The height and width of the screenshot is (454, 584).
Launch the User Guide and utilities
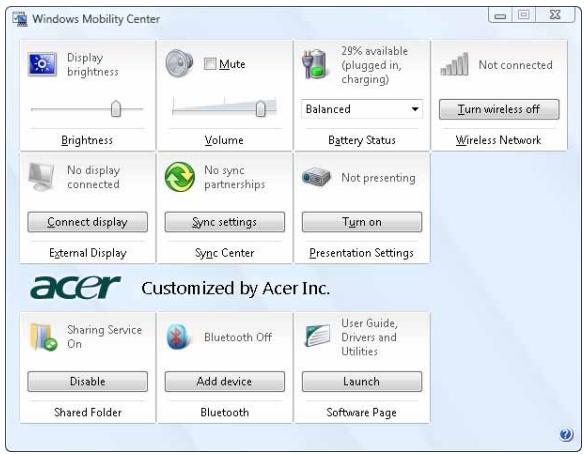(362, 381)
